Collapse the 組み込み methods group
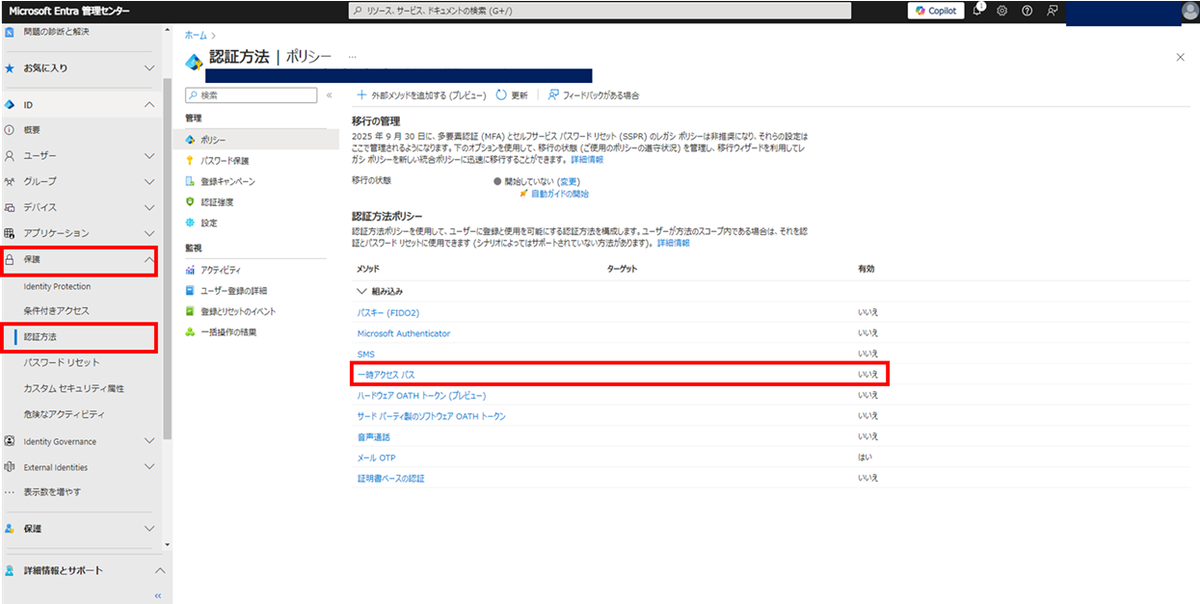The image size is (1200, 604). 361,291
